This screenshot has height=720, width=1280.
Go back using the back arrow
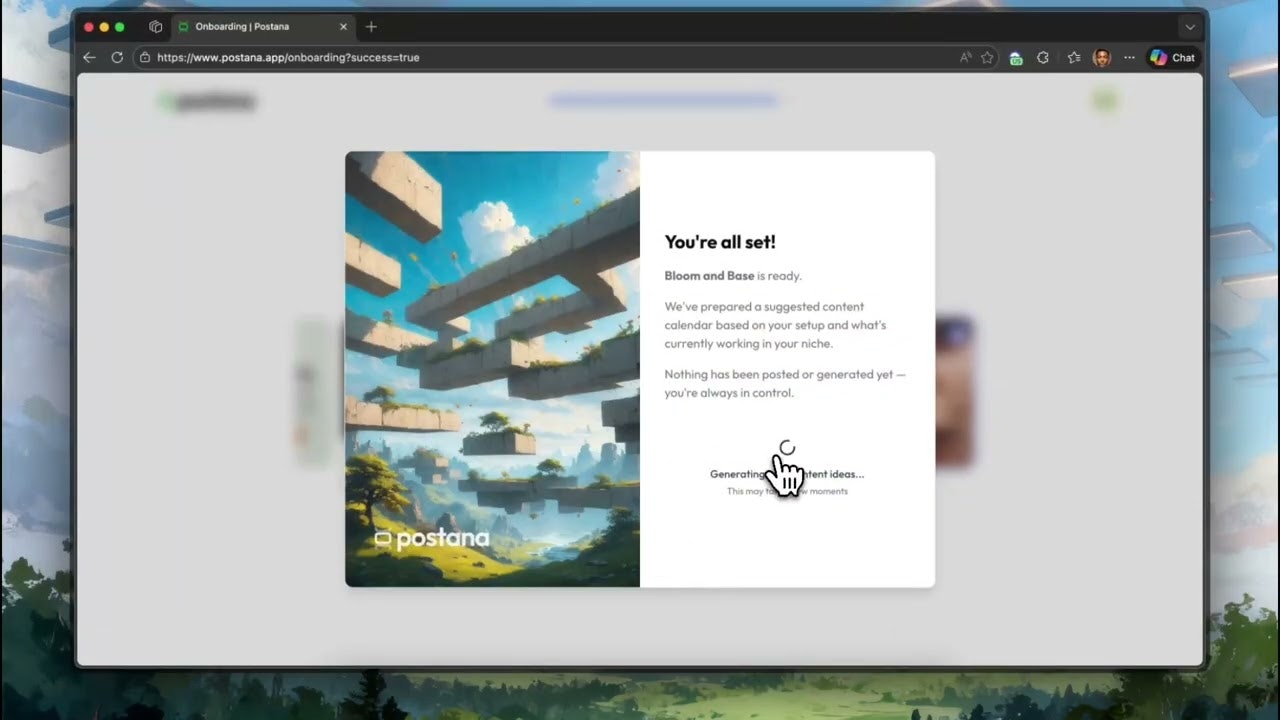(89, 57)
